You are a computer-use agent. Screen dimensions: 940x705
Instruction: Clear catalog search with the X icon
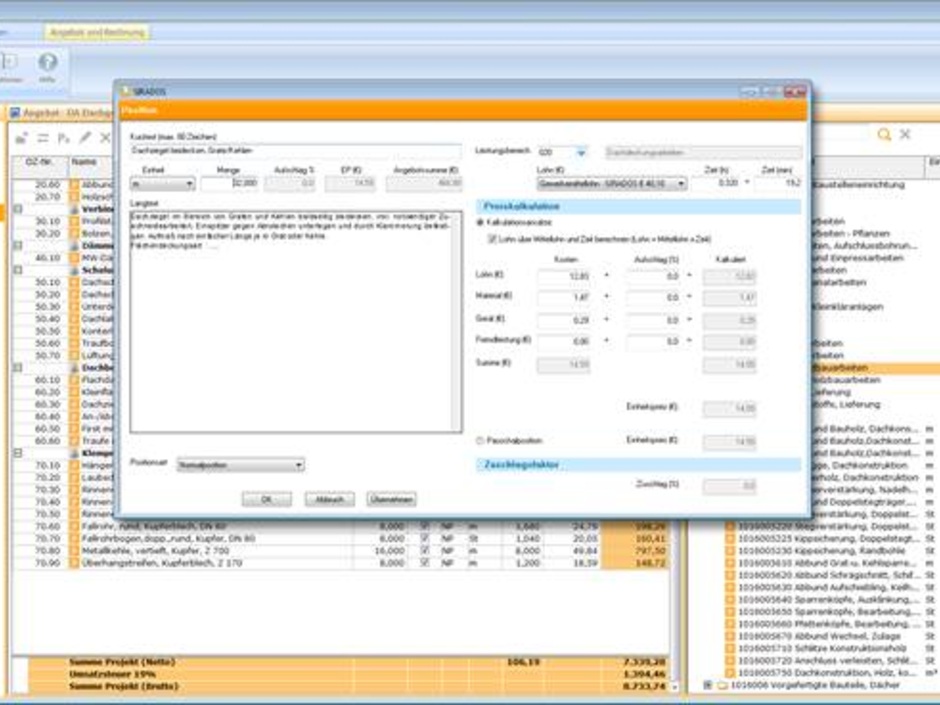905,134
